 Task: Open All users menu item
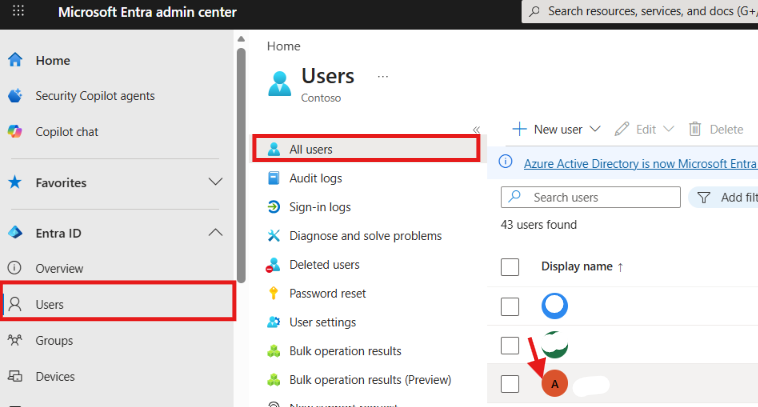(366, 149)
